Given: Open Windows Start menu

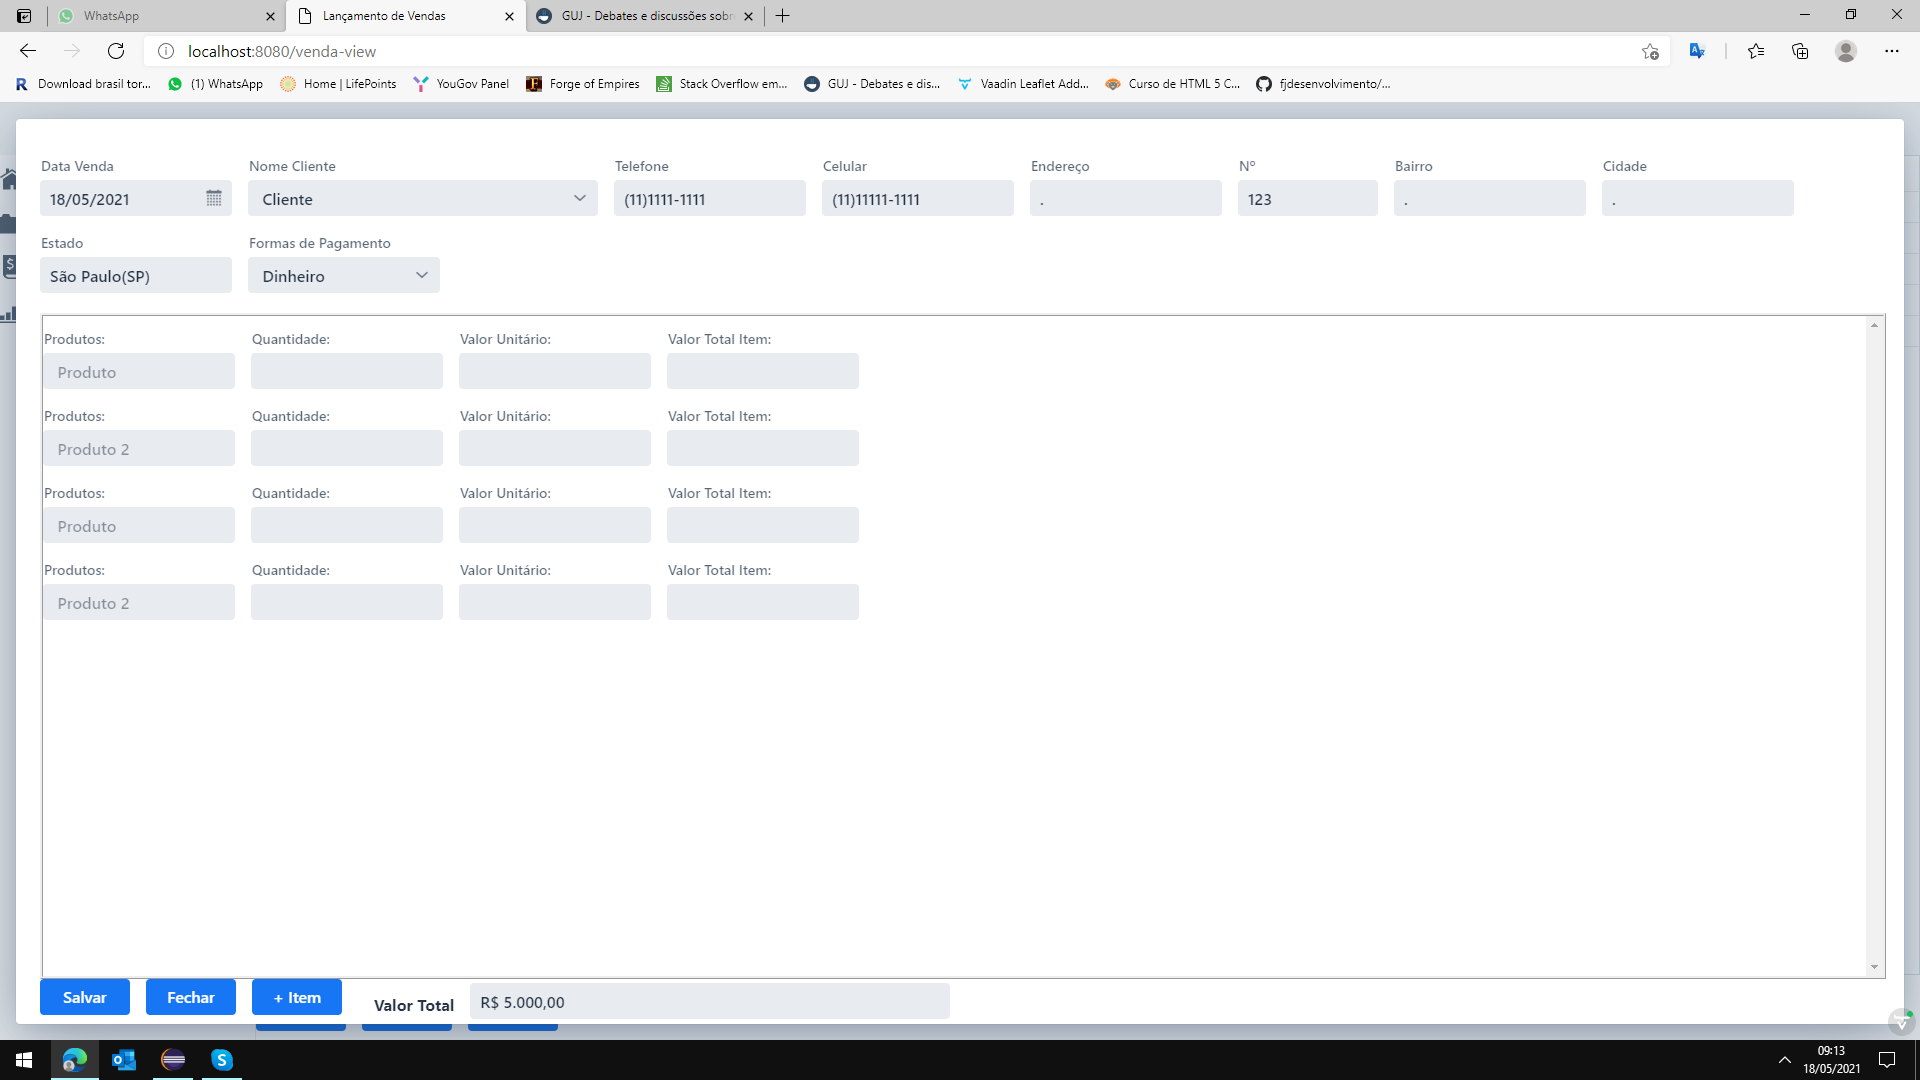Looking at the screenshot, I should (x=24, y=1060).
